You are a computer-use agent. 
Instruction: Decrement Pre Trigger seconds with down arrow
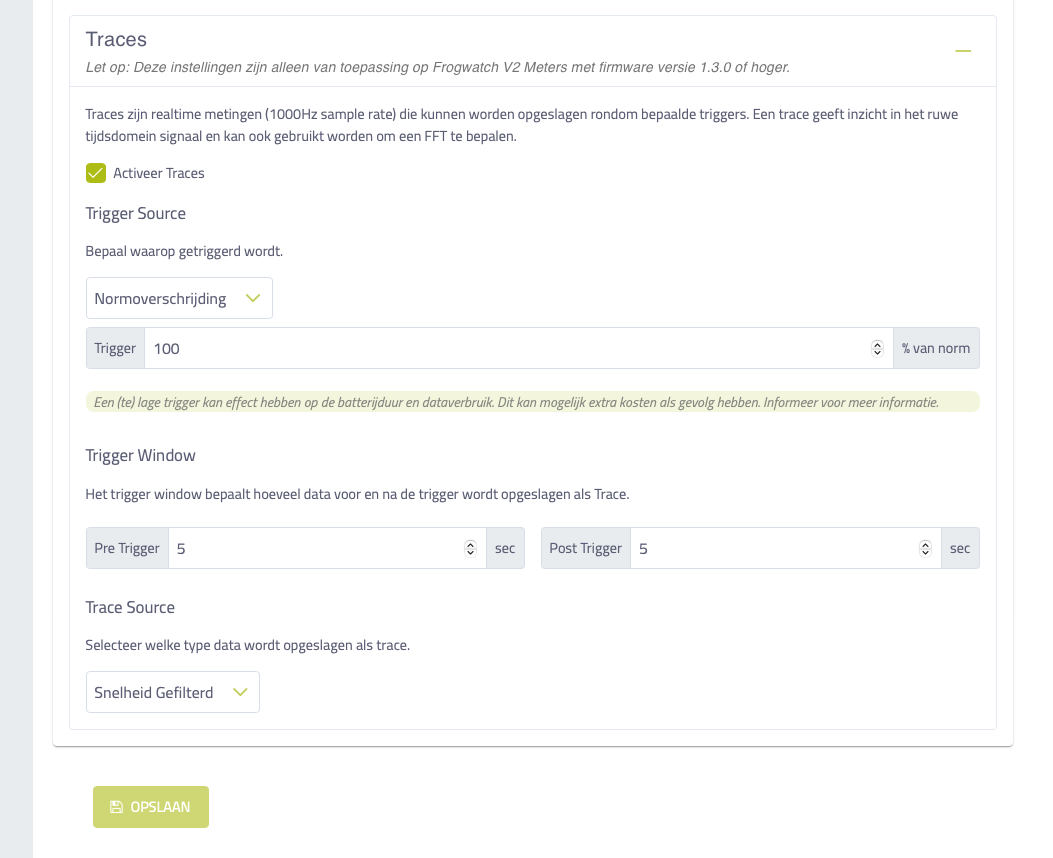(470, 553)
